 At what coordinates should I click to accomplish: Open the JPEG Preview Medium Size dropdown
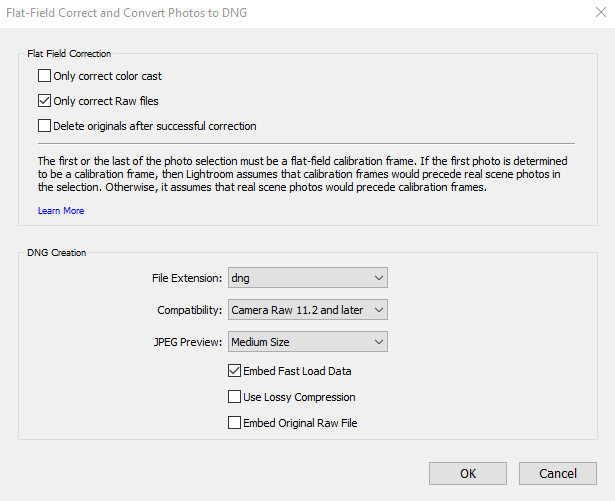click(308, 341)
